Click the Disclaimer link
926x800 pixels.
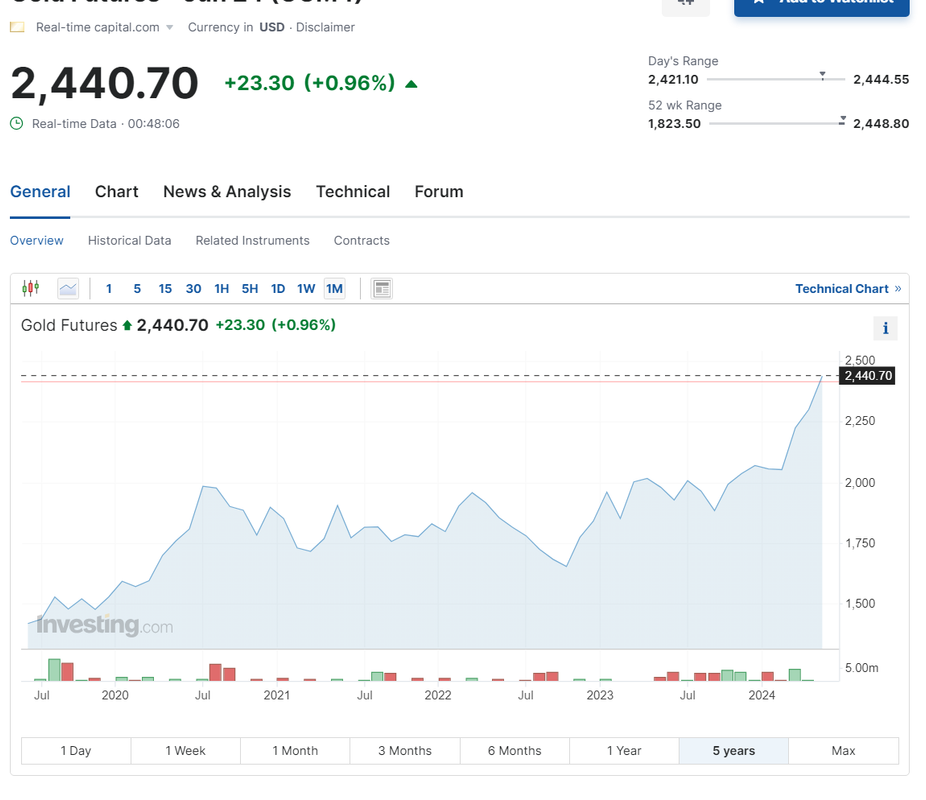pyautogui.click(x=325, y=27)
